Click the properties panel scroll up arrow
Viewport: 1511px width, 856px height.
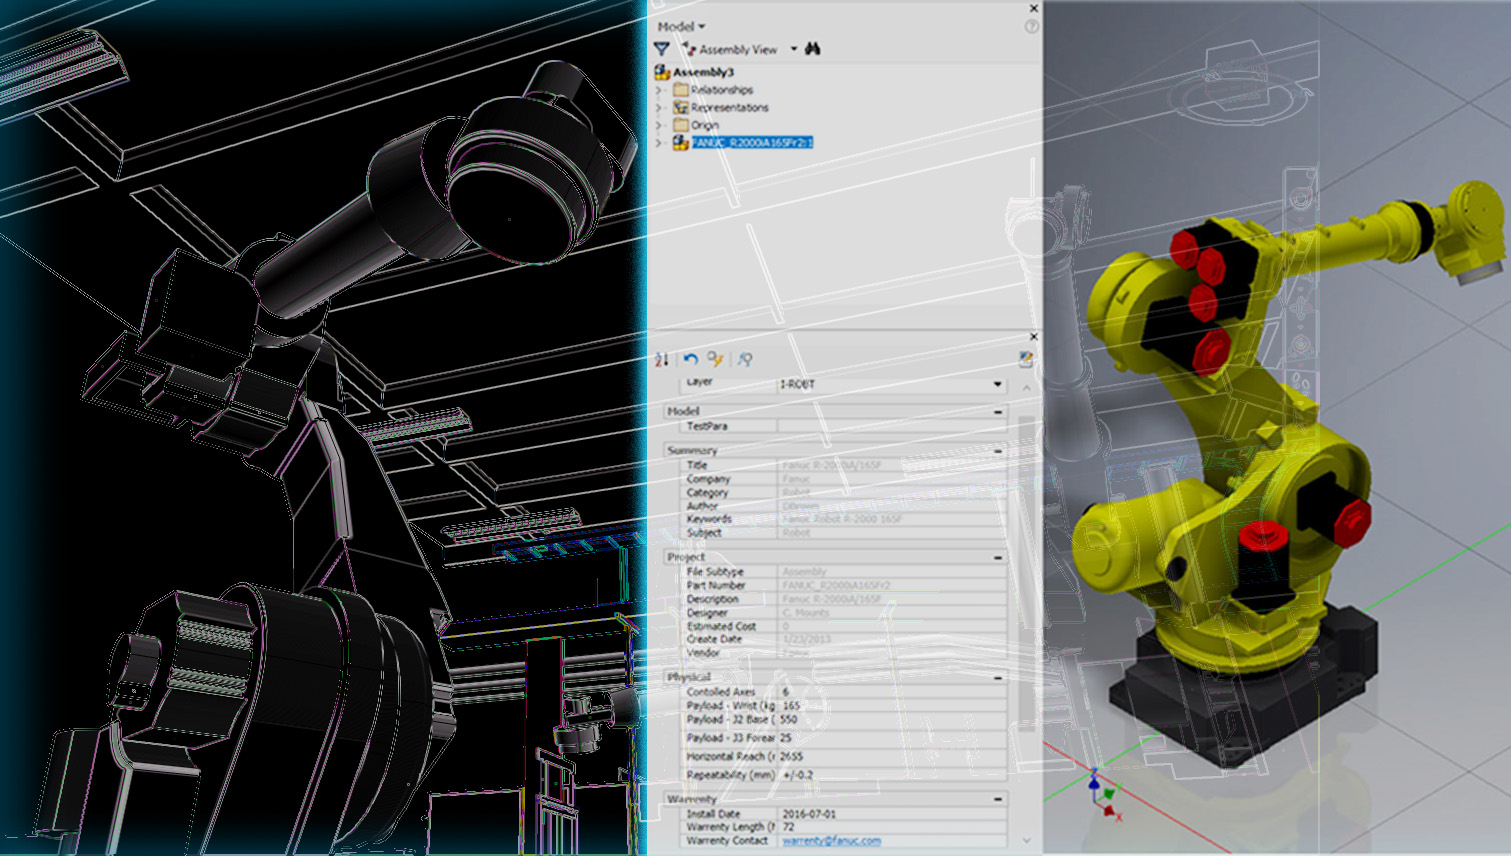[x=1026, y=388]
